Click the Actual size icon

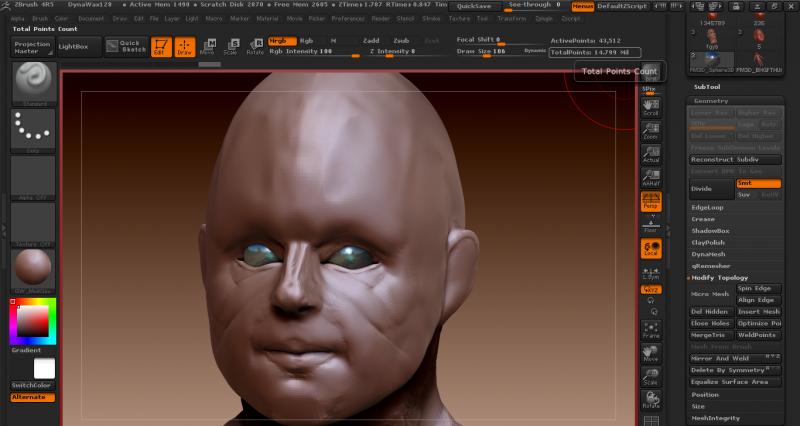[x=651, y=155]
